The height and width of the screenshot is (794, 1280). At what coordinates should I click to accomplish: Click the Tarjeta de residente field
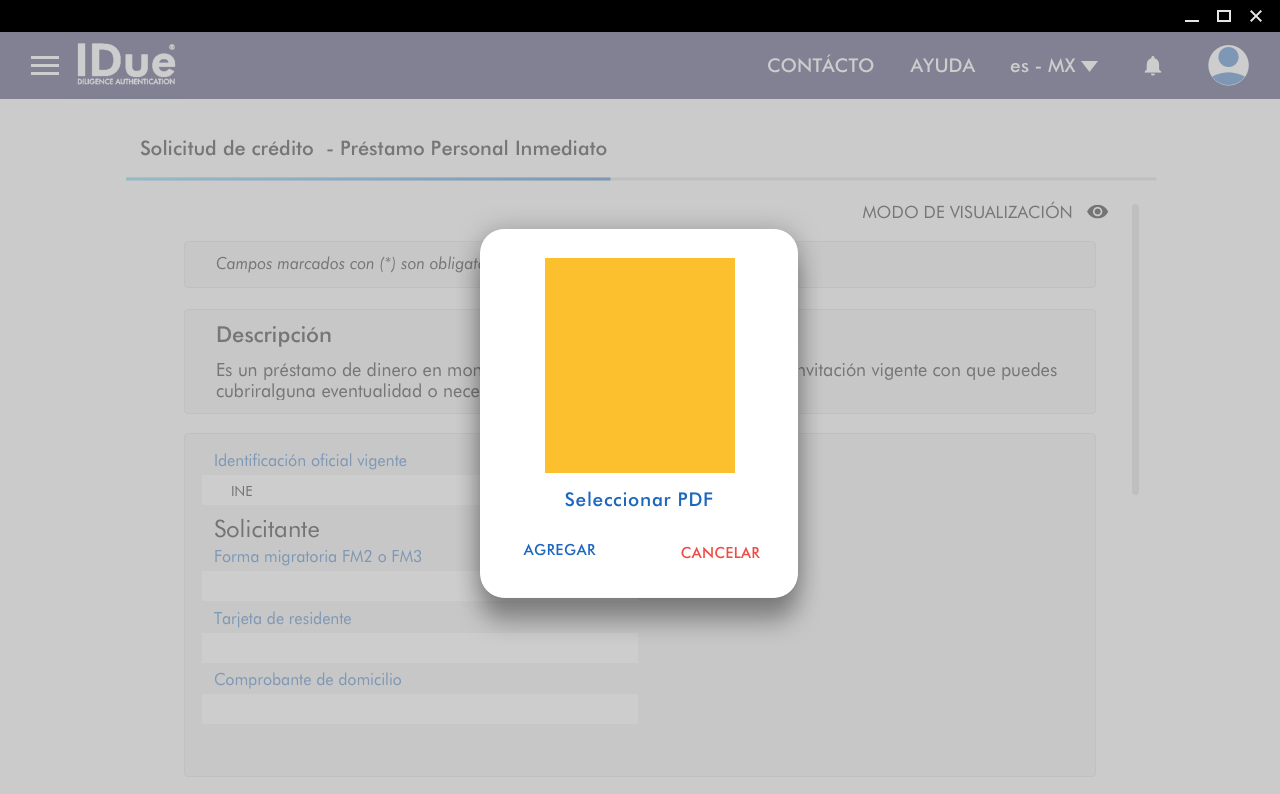coord(419,648)
